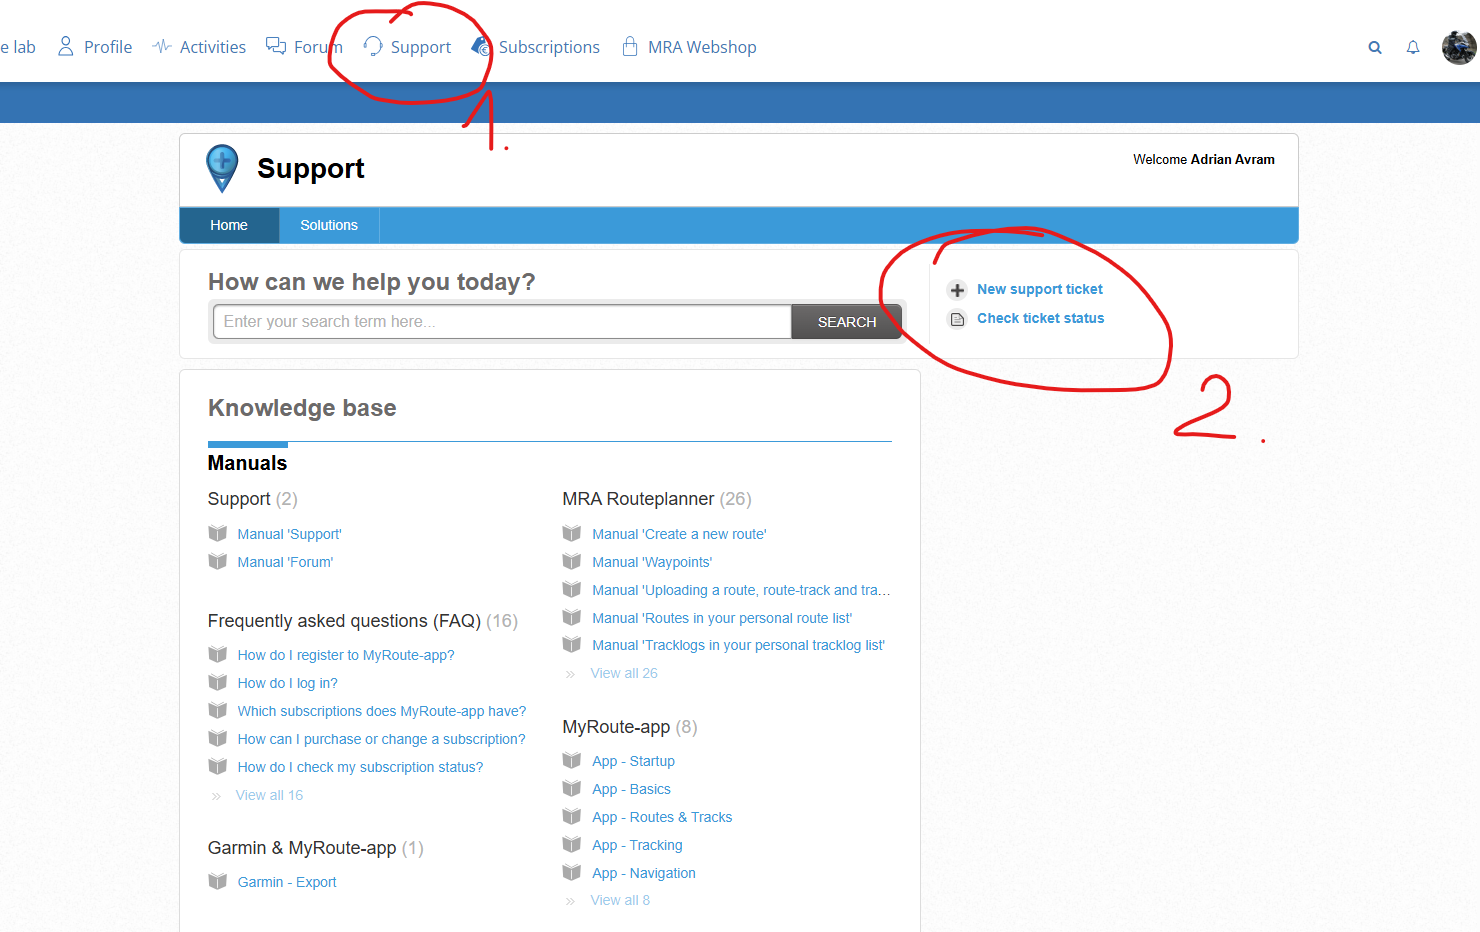Open Manual 'Support' article
1480x932 pixels.
coord(290,534)
